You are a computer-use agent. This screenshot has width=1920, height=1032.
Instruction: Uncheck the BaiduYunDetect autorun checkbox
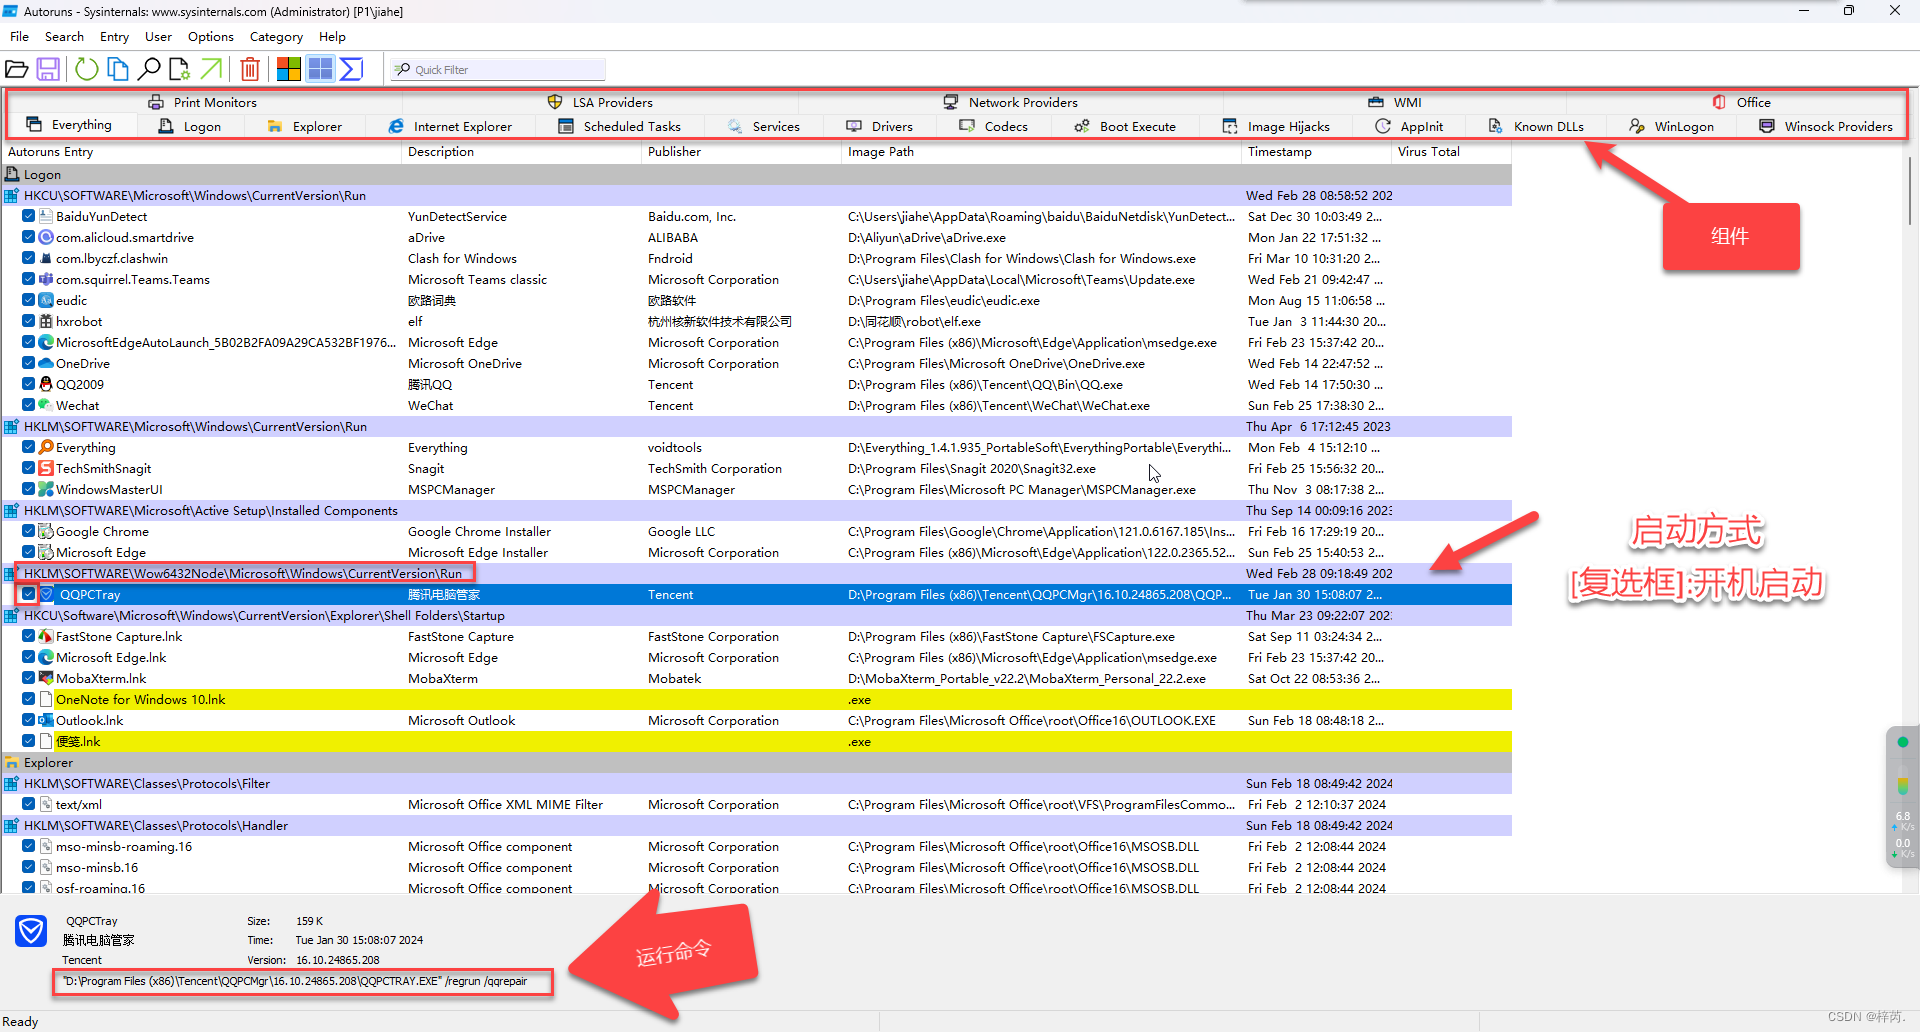click(29, 216)
